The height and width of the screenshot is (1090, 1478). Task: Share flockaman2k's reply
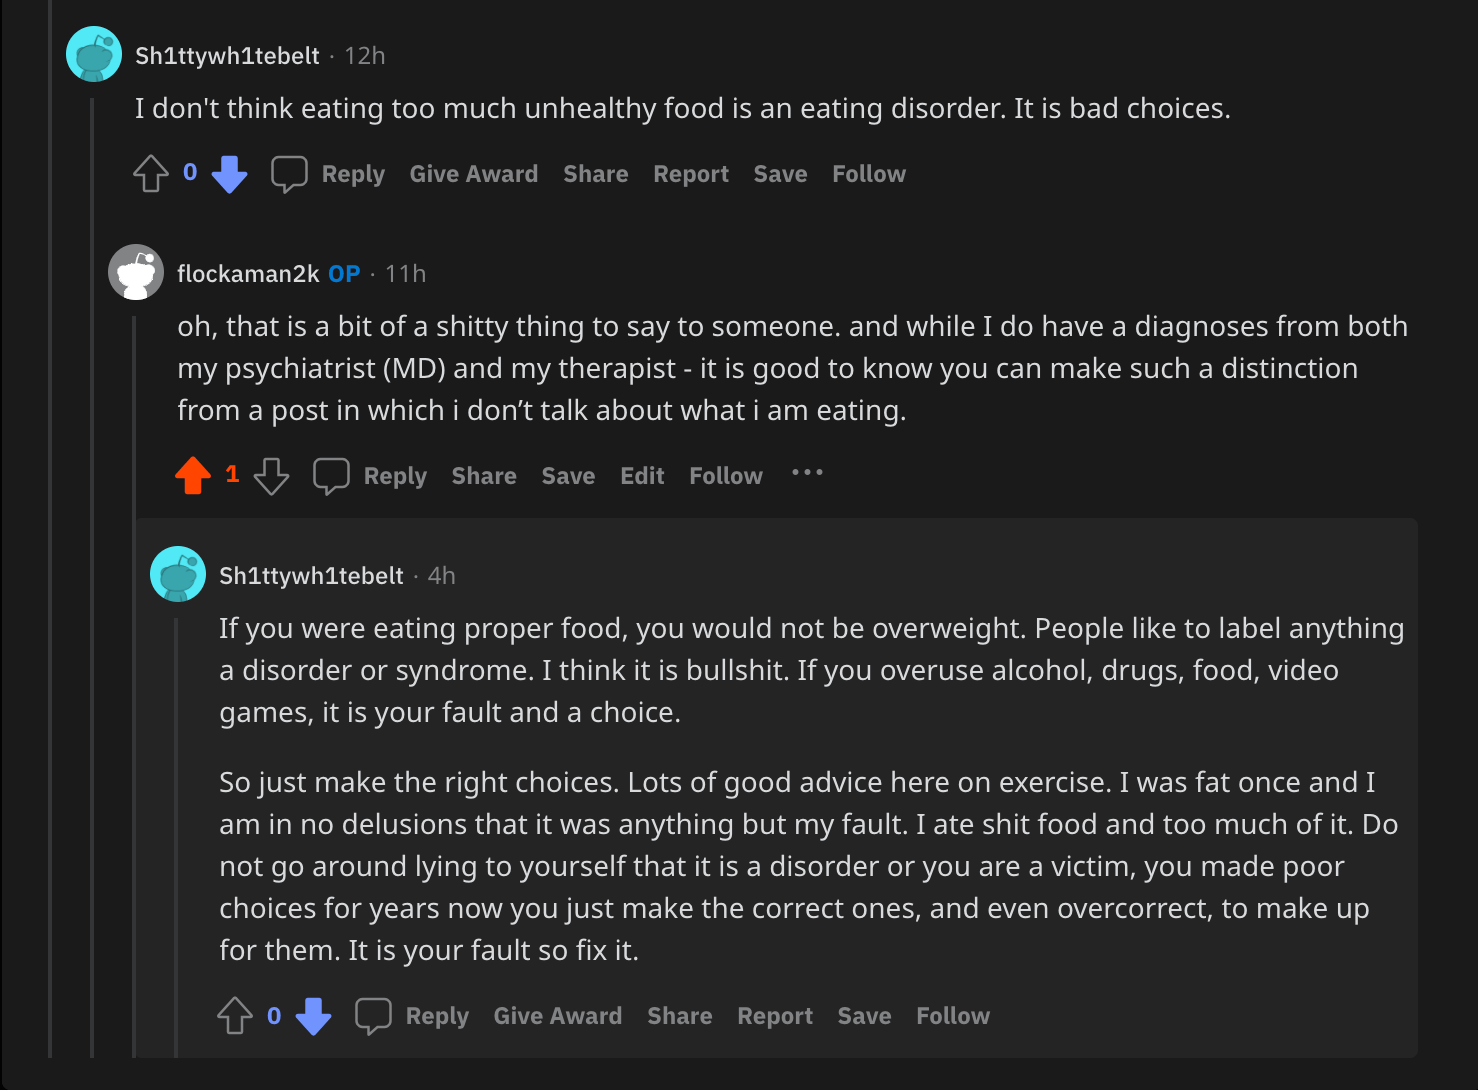pyautogui.click(x=484, y=476)
